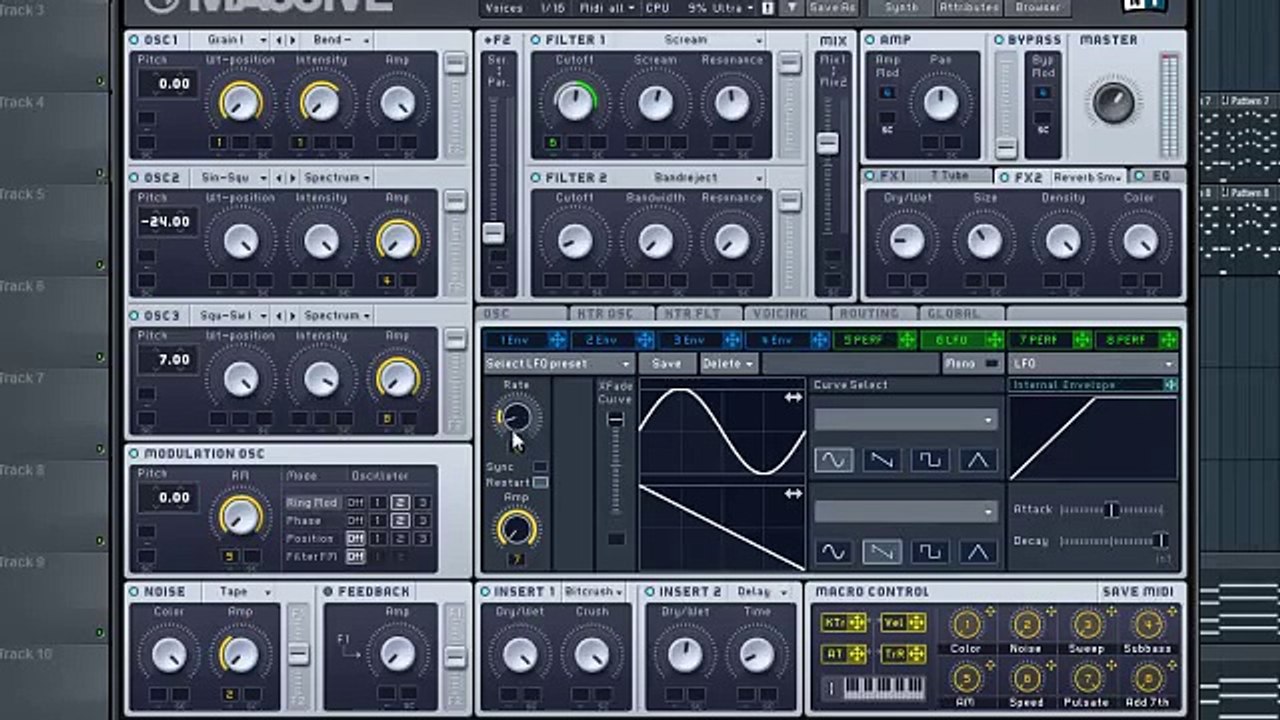The image size is (1280, 720).
Task: Toggle Filter 1 power button
Action: pos(536,40)
